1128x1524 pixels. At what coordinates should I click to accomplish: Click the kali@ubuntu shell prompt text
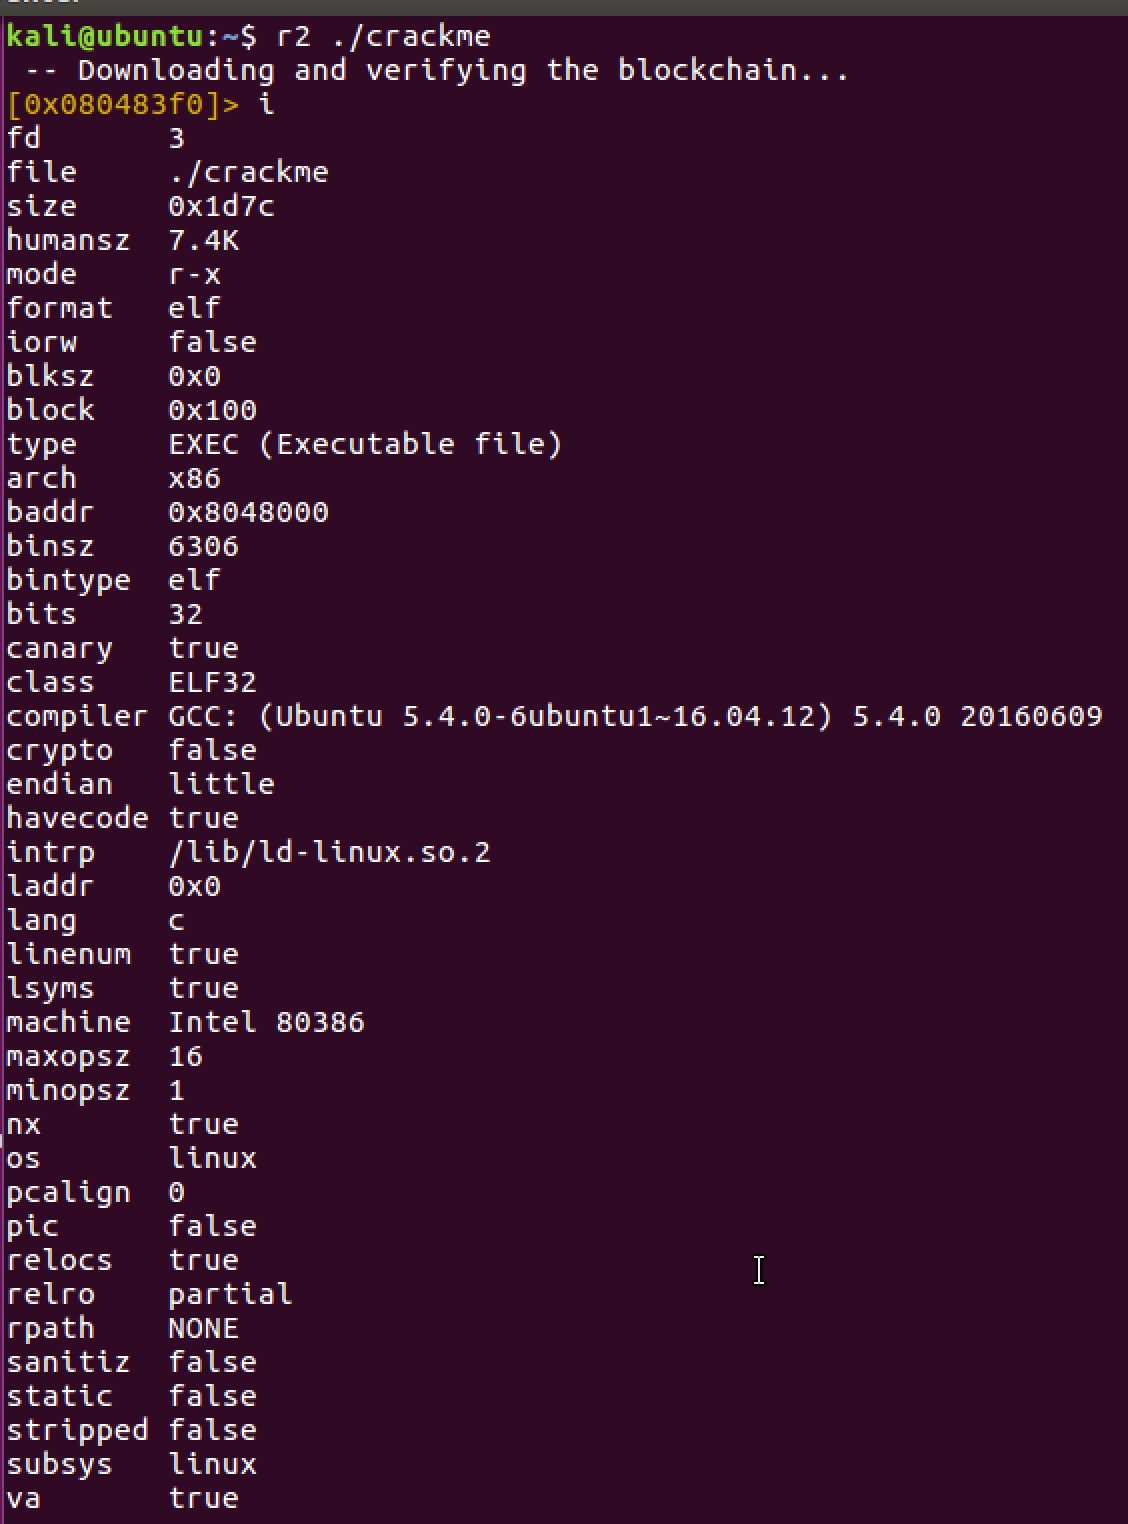(103, 36)
